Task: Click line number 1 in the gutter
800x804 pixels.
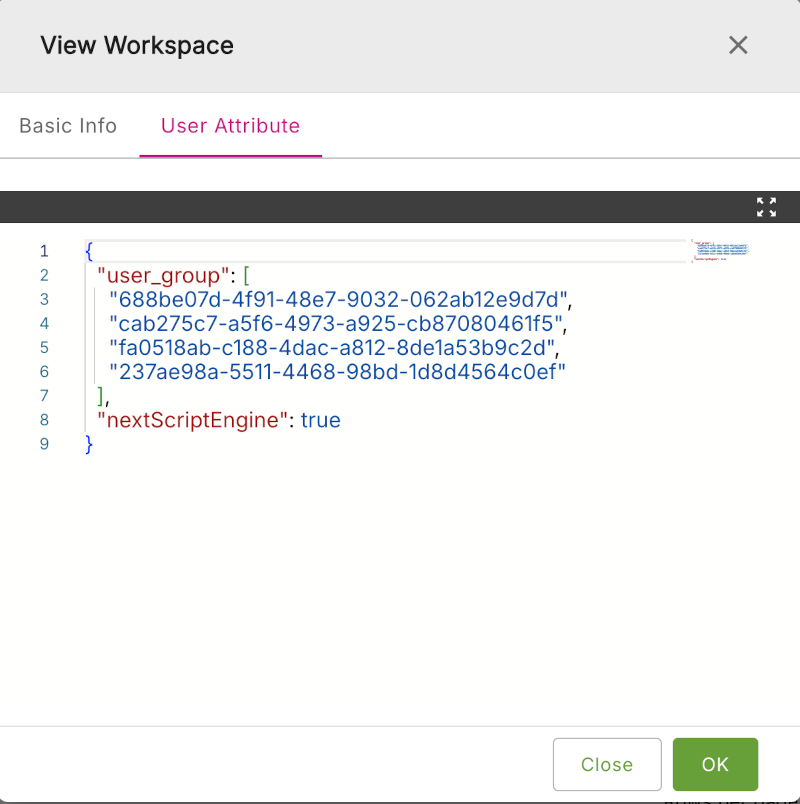Action: click(44, 251)
